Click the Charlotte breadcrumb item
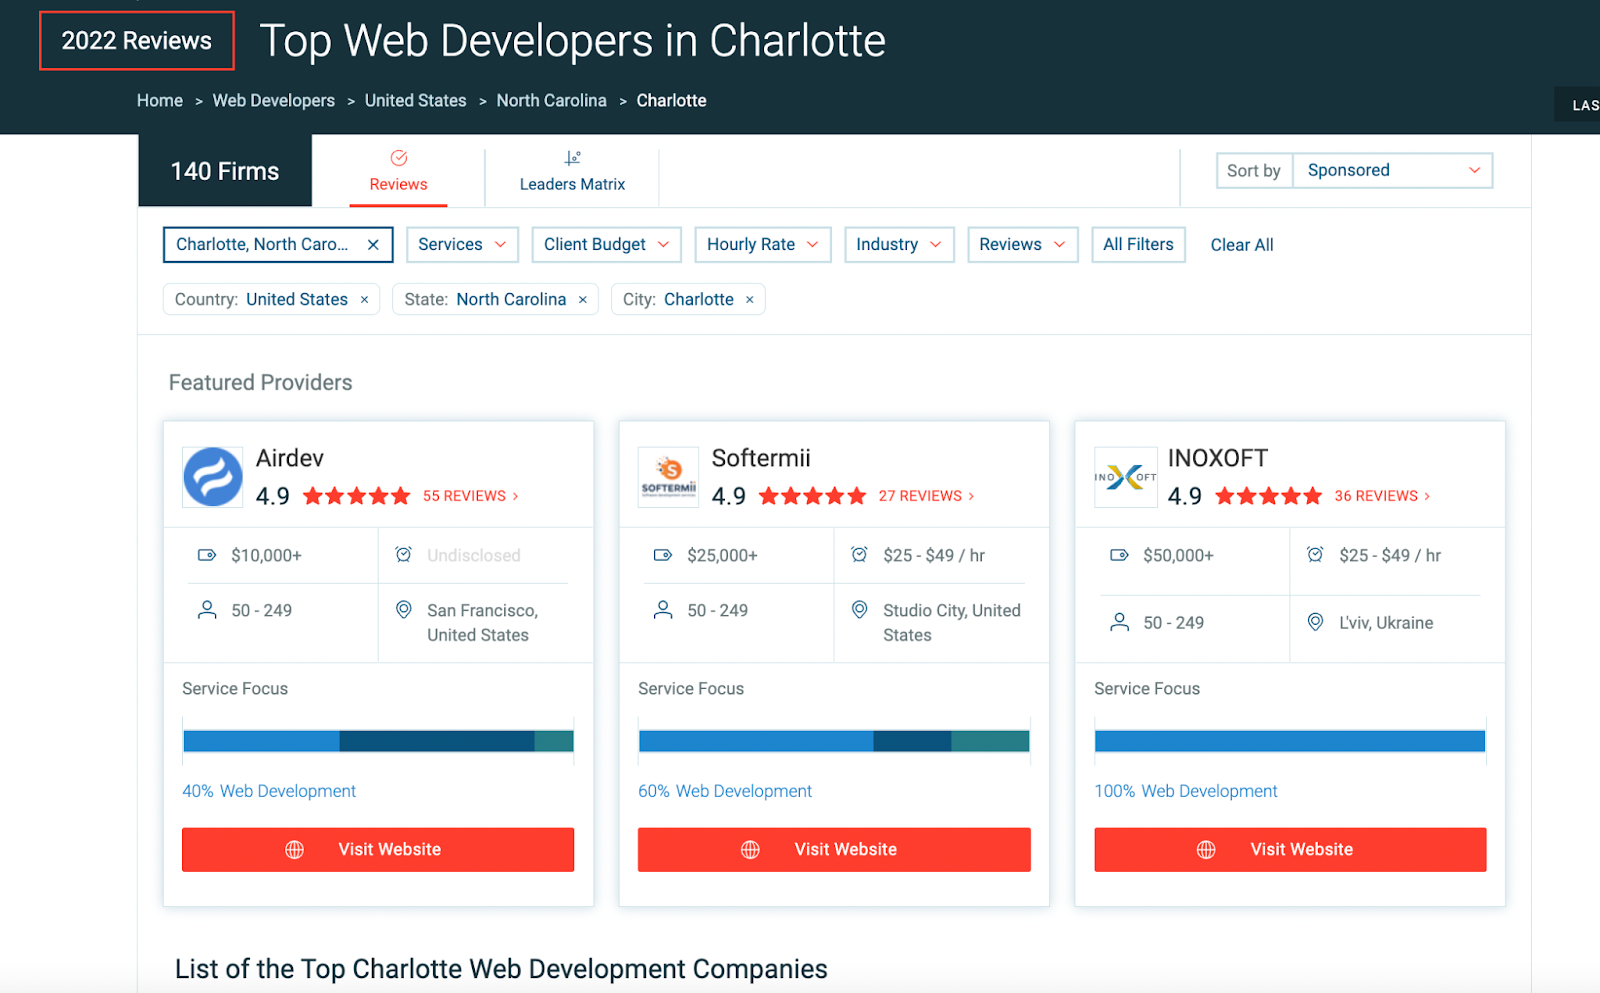 pos(672,101)
